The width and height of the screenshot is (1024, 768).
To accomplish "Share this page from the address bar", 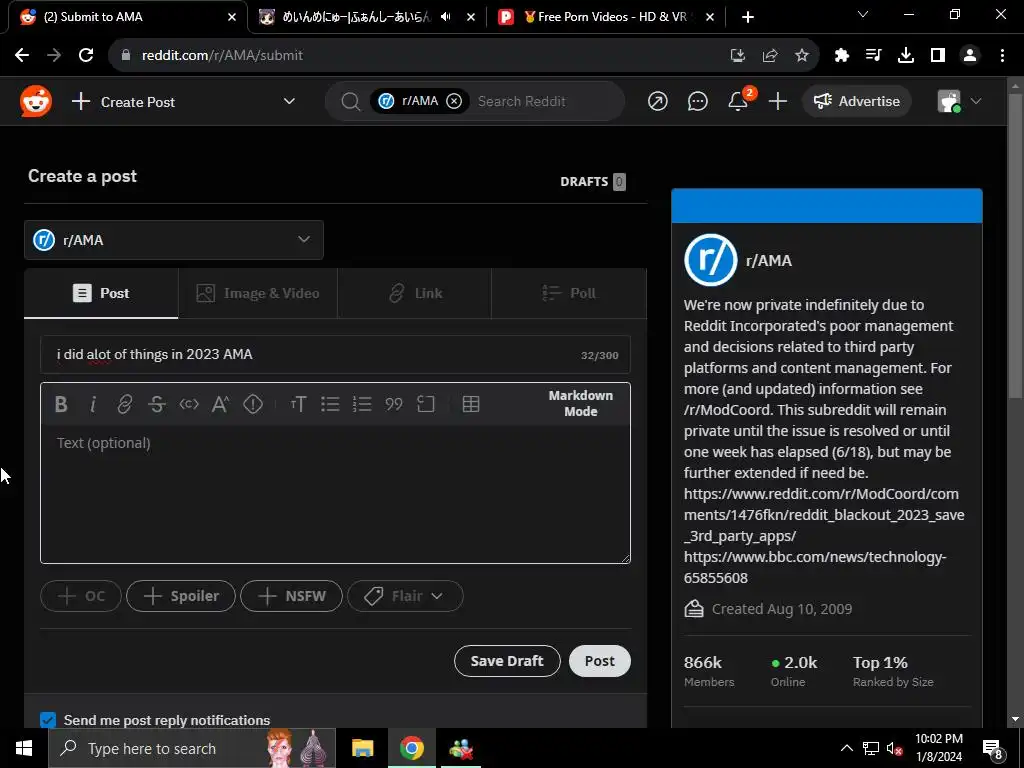I will click(770, 56).
